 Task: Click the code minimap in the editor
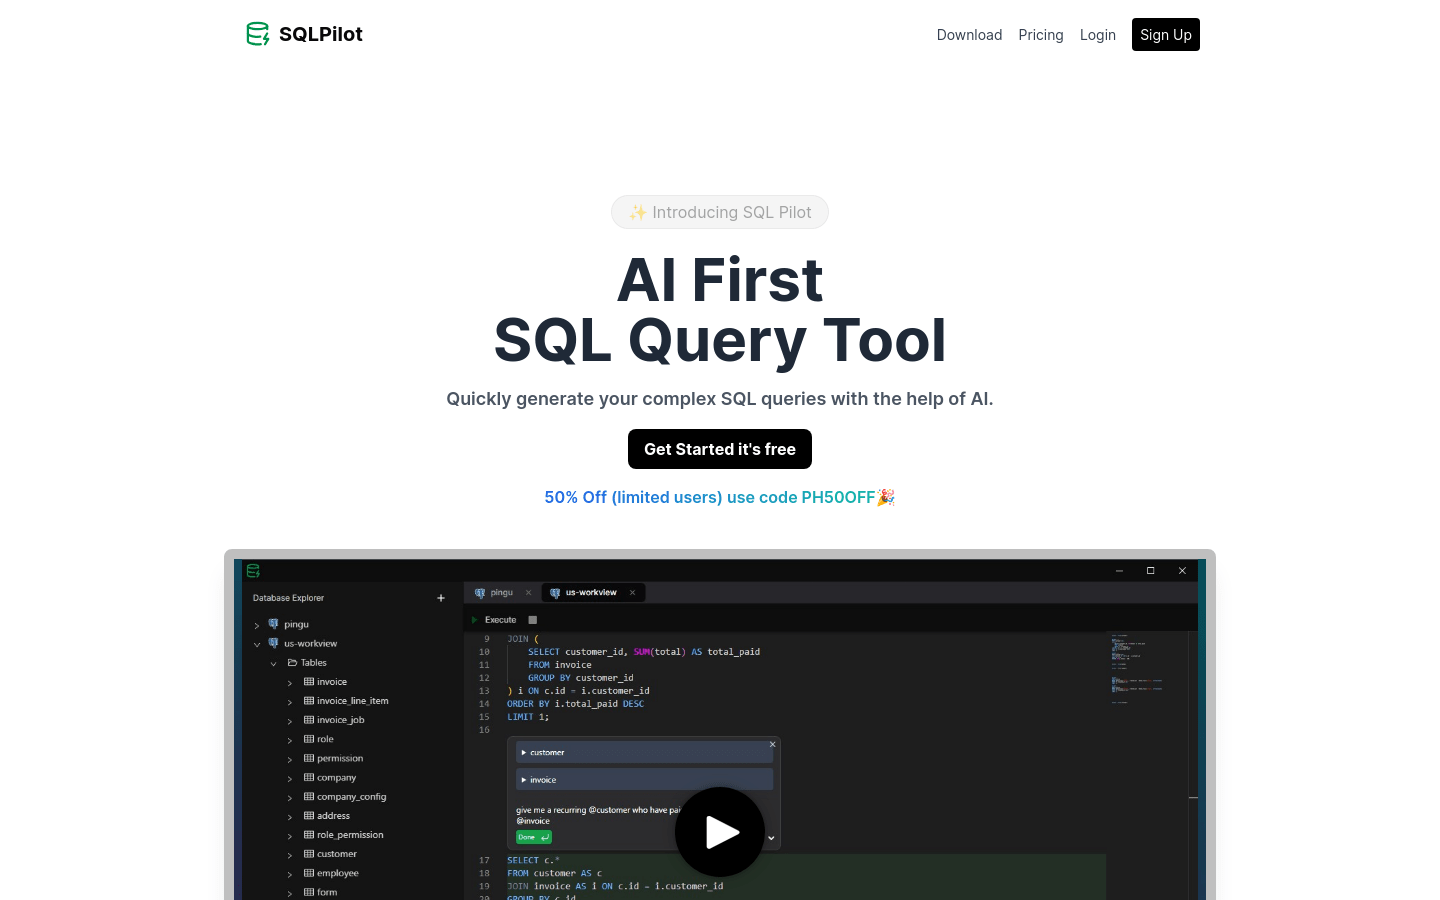(1136, 668)
